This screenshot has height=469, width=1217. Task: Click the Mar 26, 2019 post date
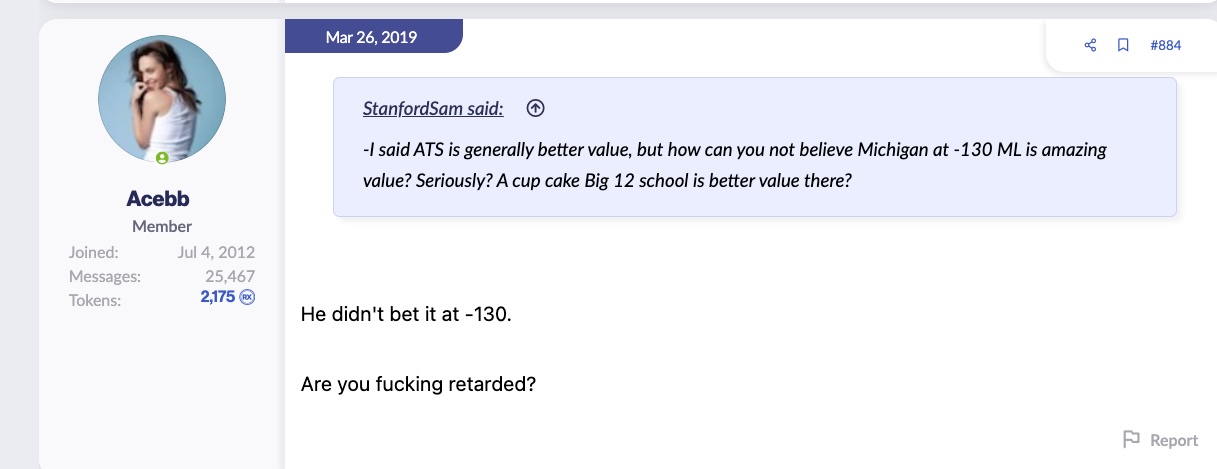[371, 37]
